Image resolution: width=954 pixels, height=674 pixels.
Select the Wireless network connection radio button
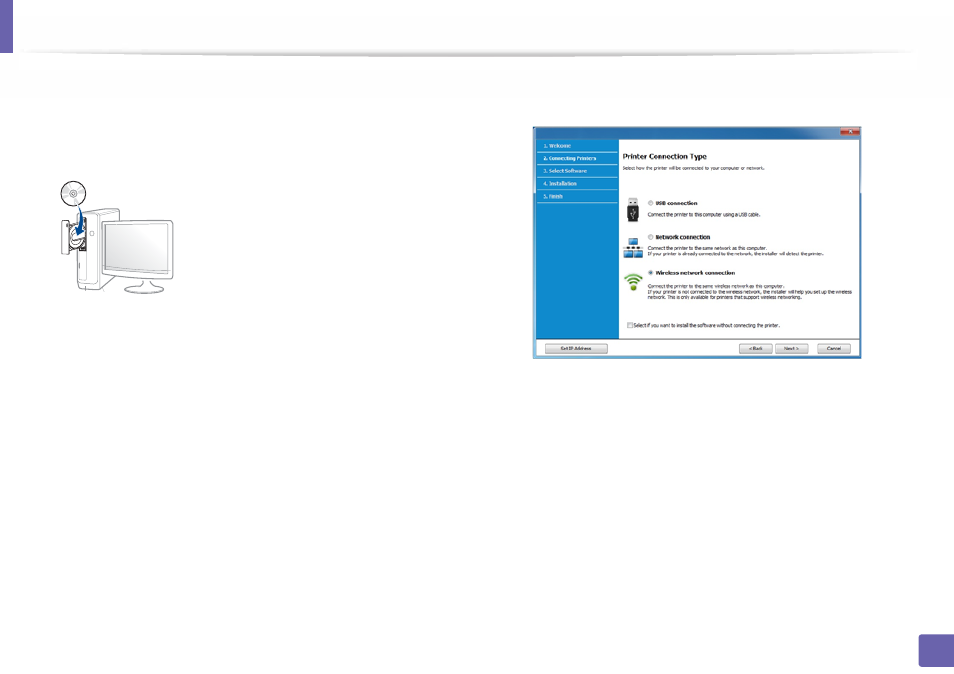(x=650, y=273)
